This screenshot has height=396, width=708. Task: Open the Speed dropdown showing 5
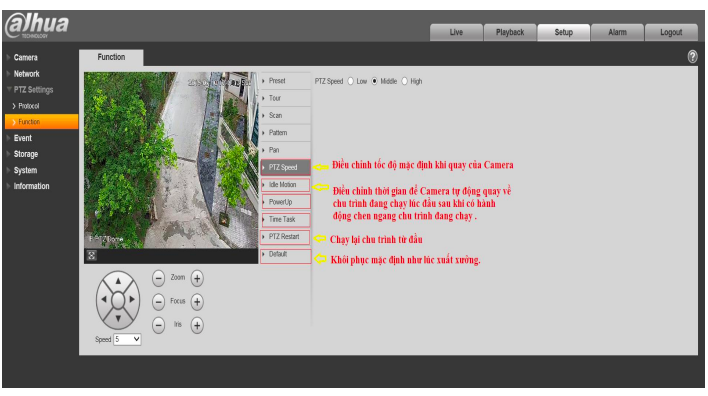127,339
